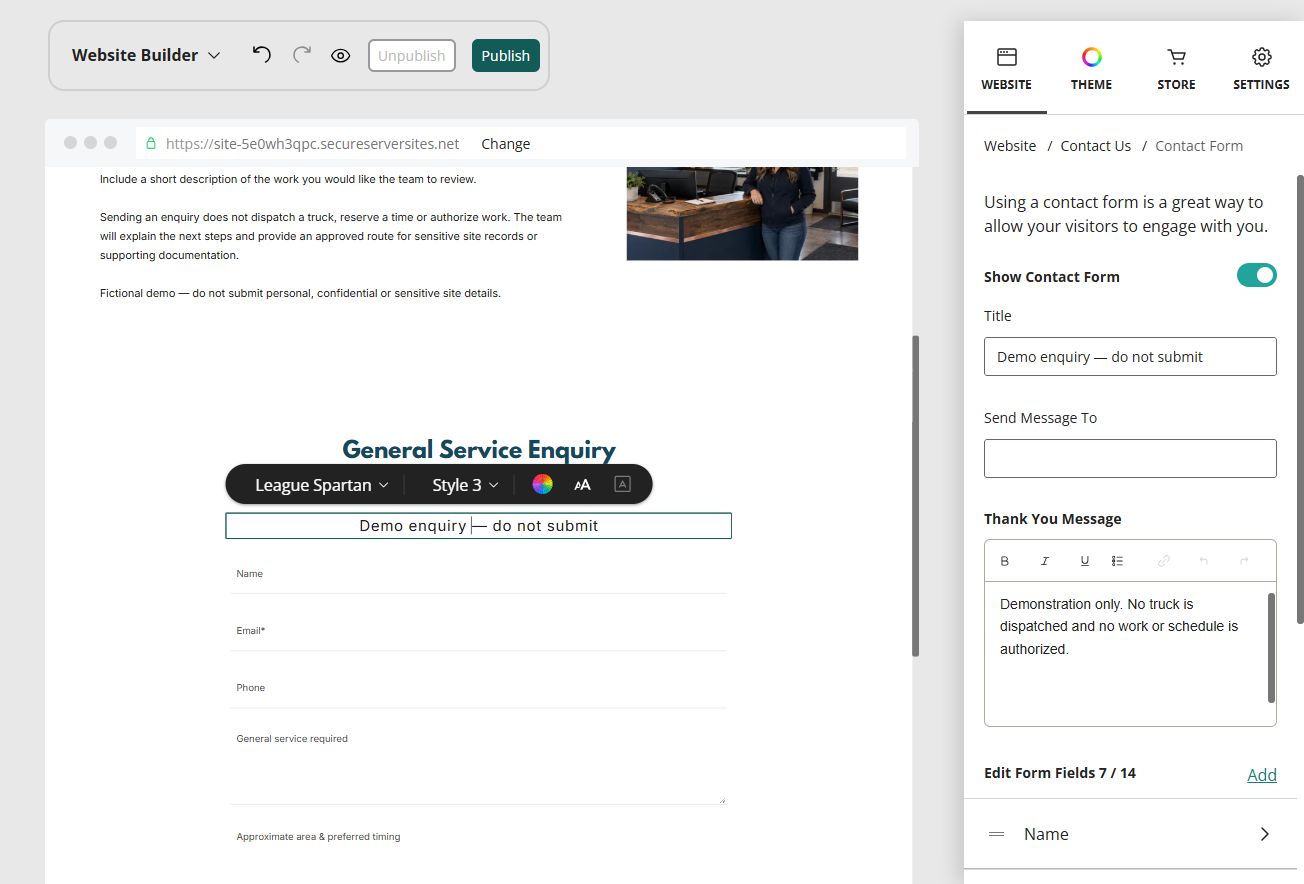Image resolution: width=1304 pixels, height=884 pixels.
Task: Switch to the THEME tab
Action: pyautogui.click(x=1091, y=69)
